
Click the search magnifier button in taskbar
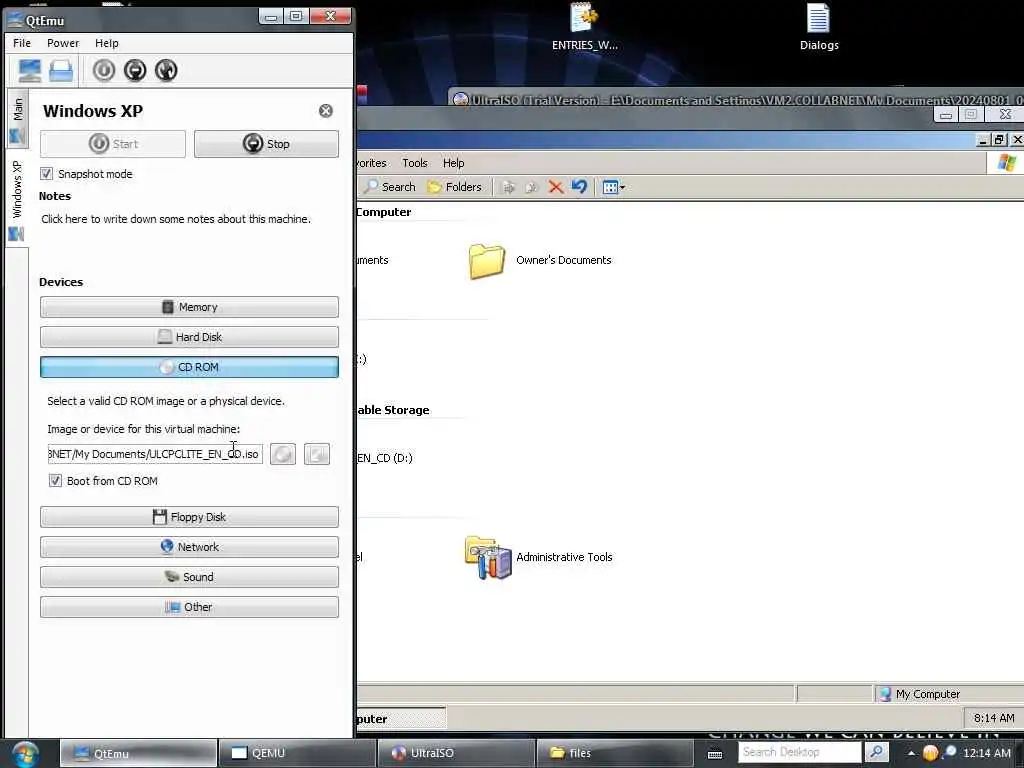click(x=876, y=752)
